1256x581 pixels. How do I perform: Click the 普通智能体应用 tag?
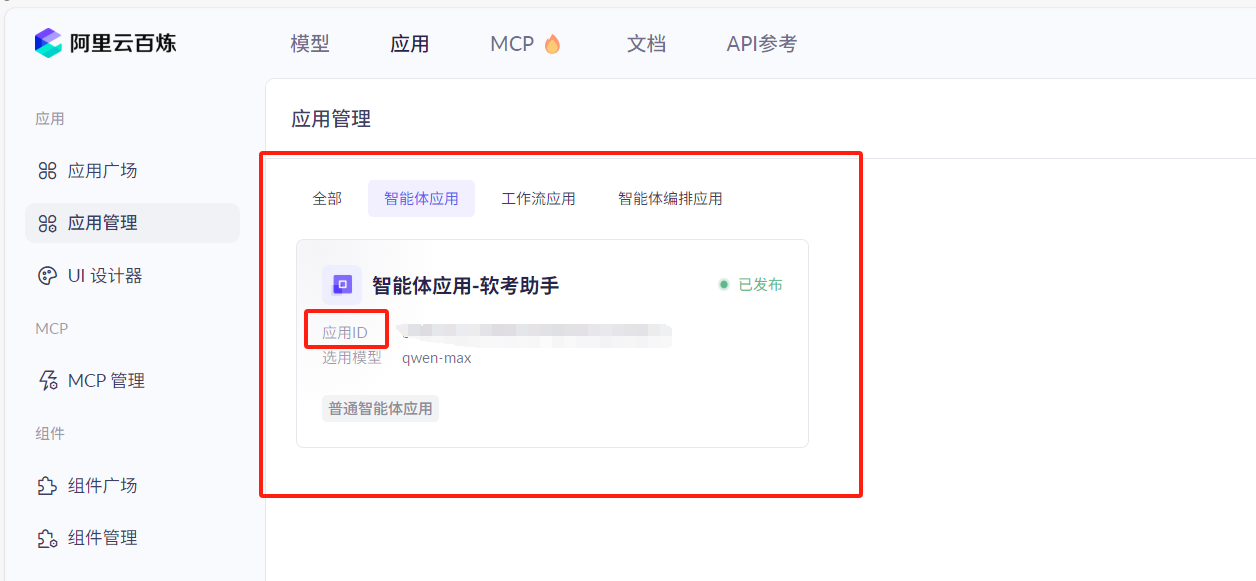click(x=380, y=408)
